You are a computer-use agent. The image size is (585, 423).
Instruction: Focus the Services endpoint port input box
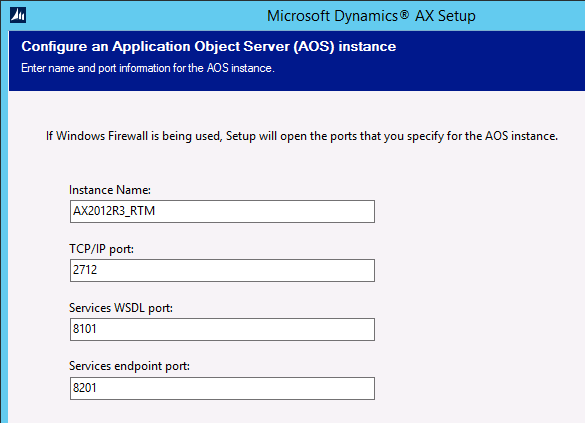tap(222, 388)
